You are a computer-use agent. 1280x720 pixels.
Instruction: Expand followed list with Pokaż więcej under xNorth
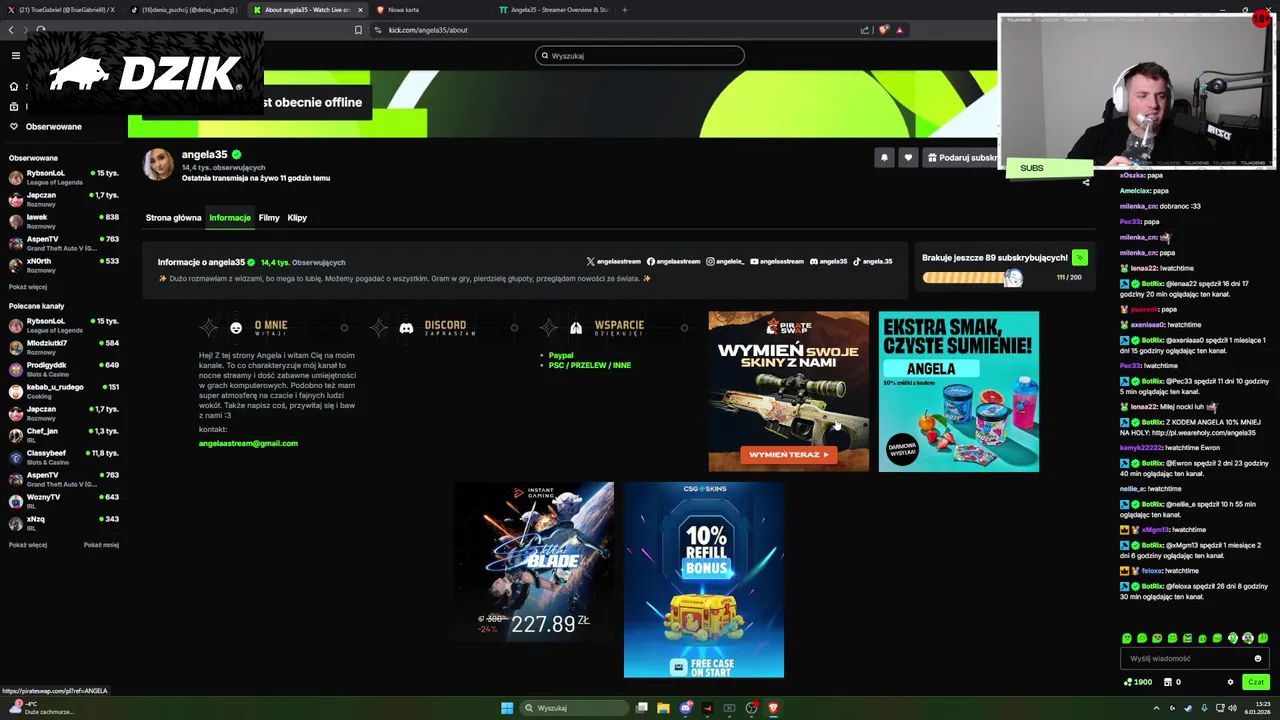coord(28,287)
